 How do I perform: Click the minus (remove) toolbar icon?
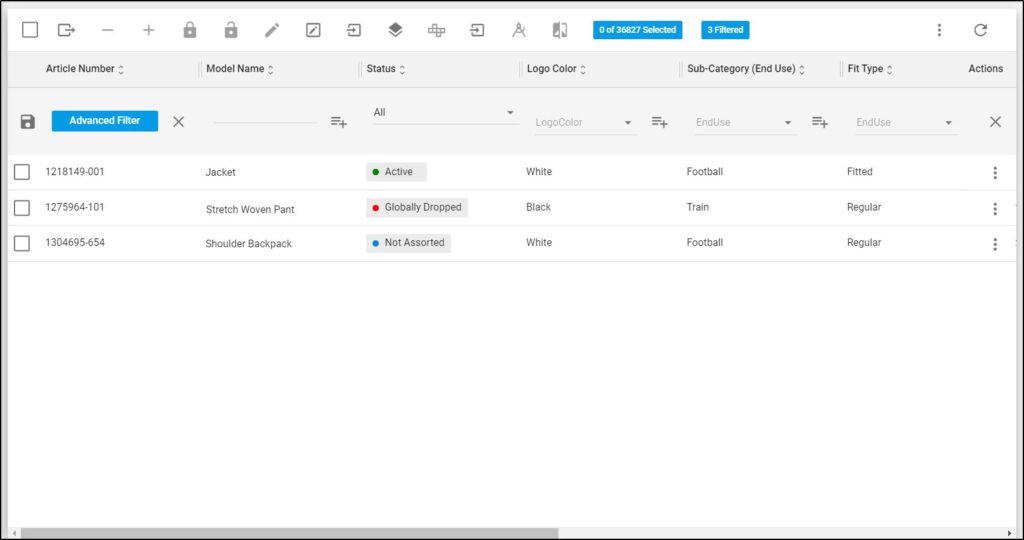(108, 30)
